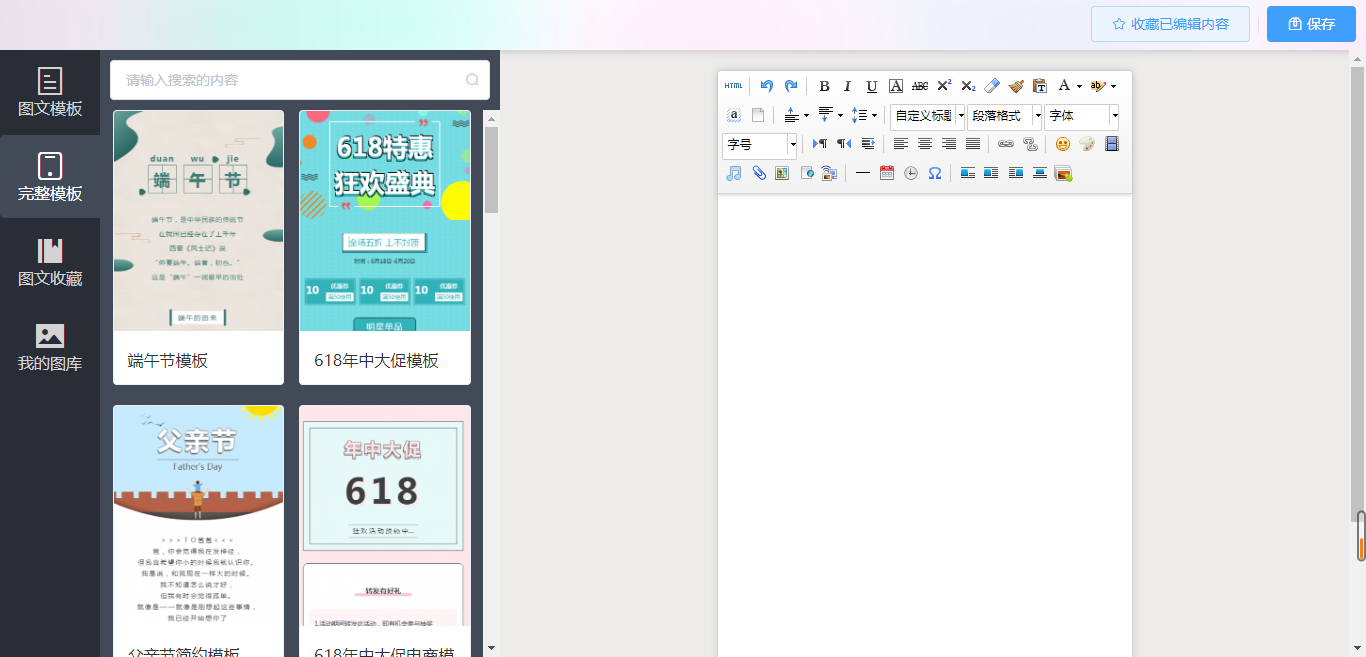The image size is (1366, 657).
Task: Click the 保存 save button
Action: coord(1311,24)
